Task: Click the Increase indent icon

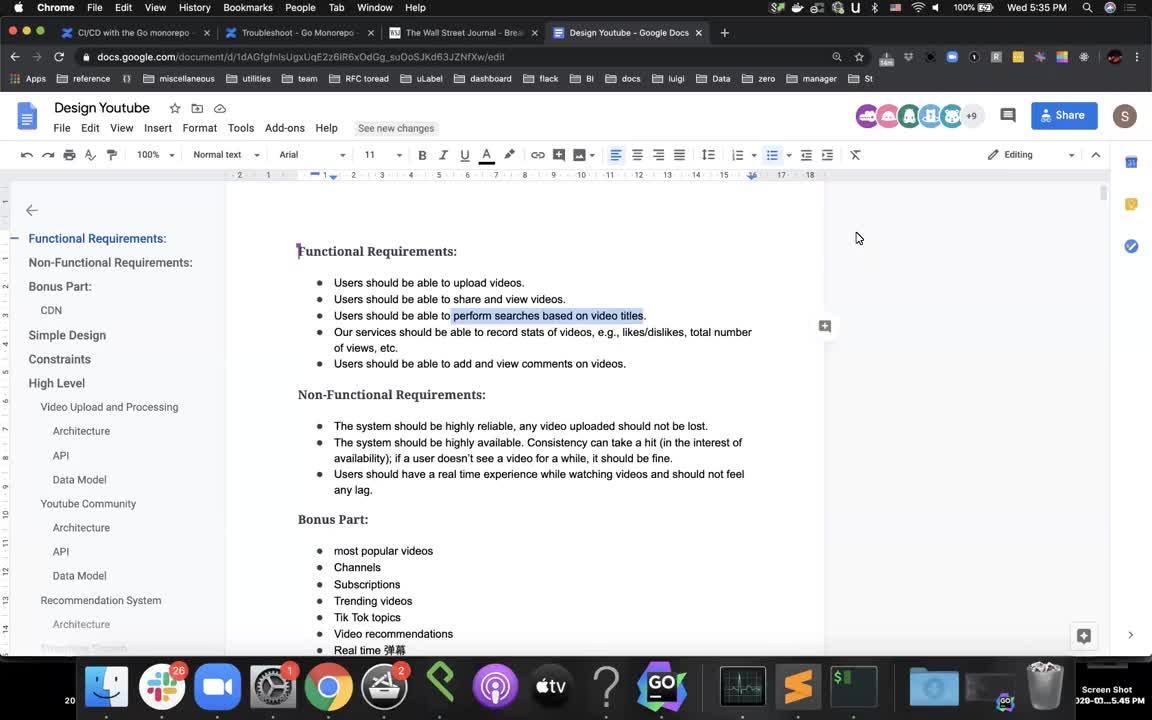Action: coord(827,155)
